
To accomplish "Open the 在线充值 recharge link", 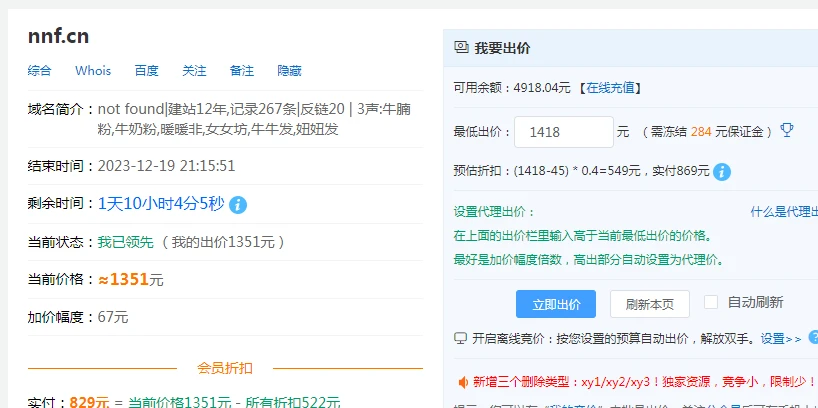I will [x=613, y=87].
